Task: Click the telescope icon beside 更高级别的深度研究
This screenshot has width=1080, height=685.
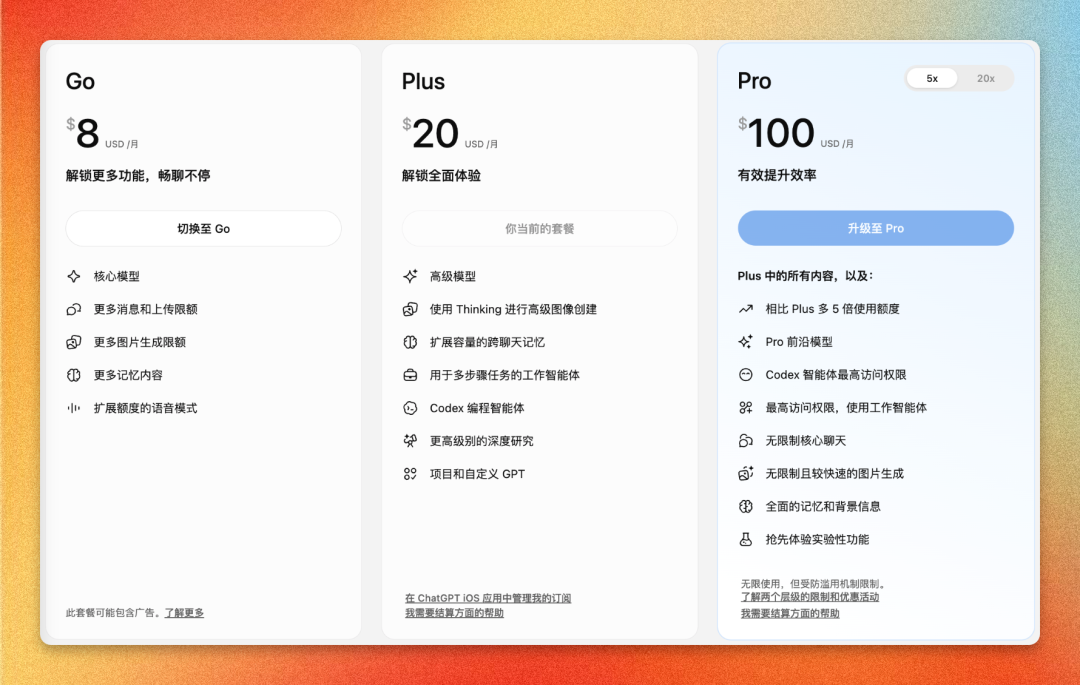Action: tap(410, 441)
